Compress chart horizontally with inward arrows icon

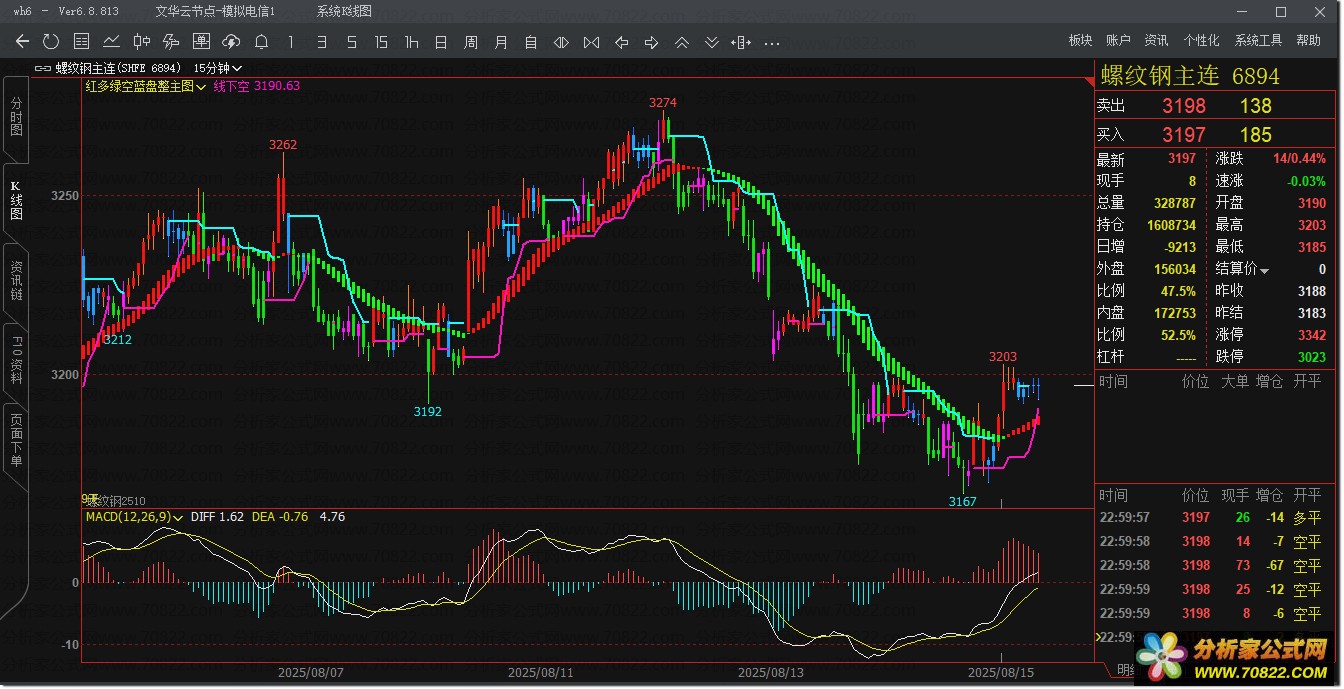click(x=591, y=42)
